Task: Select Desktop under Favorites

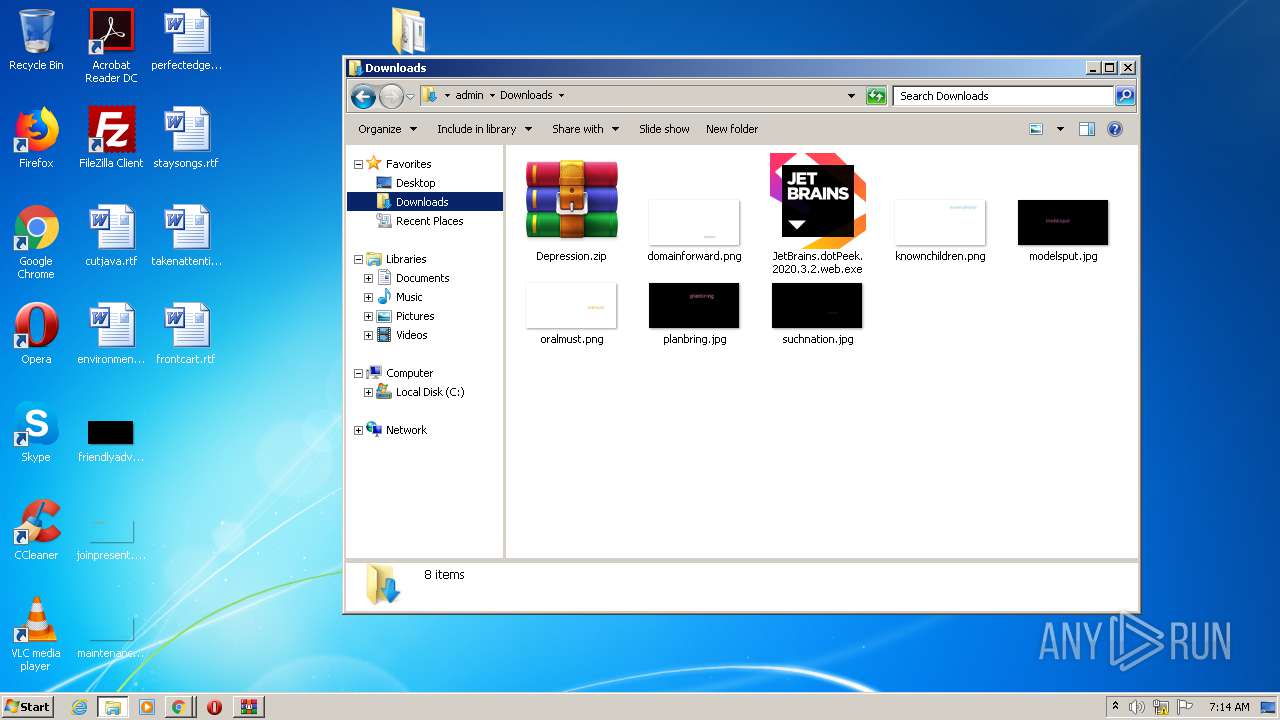Action: pos(415,183)
